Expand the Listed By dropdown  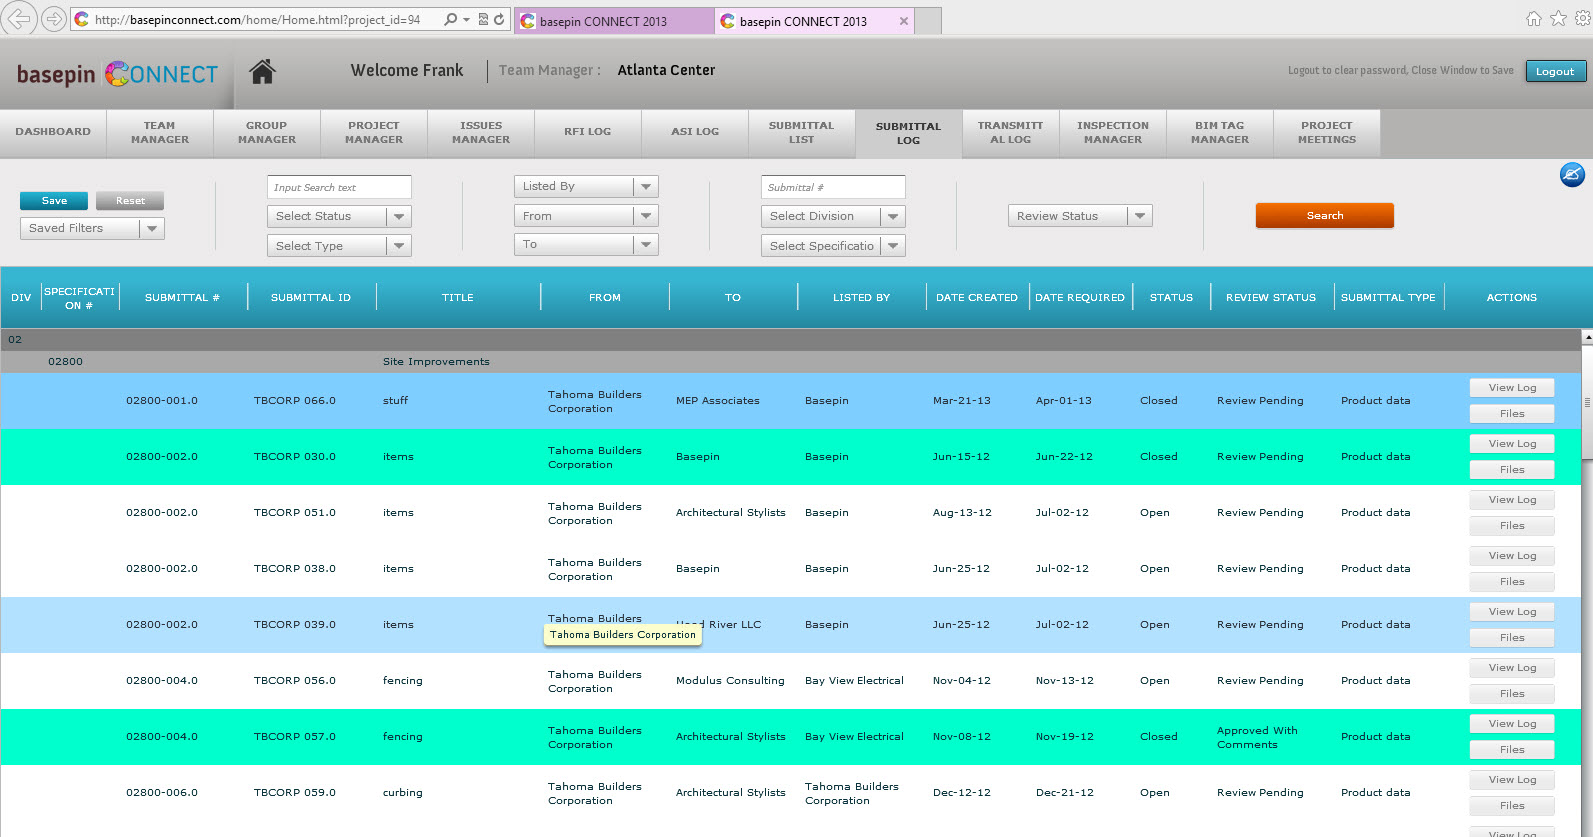click(x=586, y=187)
